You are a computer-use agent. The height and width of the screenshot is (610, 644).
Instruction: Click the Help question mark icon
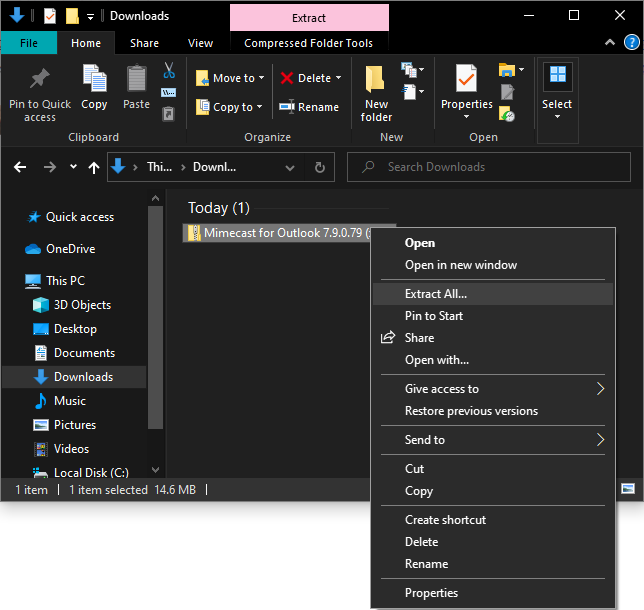pos(632,42)
